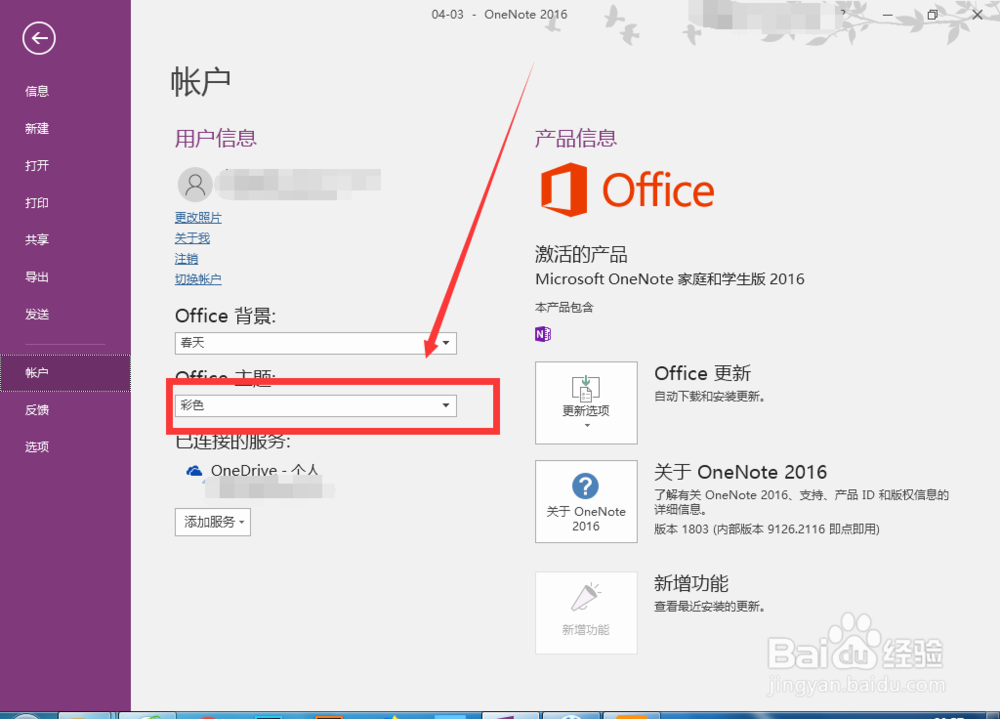This screenshot has height=719, width=1000.
Task: Go to the 导出 page
Action: pos(37,277)
